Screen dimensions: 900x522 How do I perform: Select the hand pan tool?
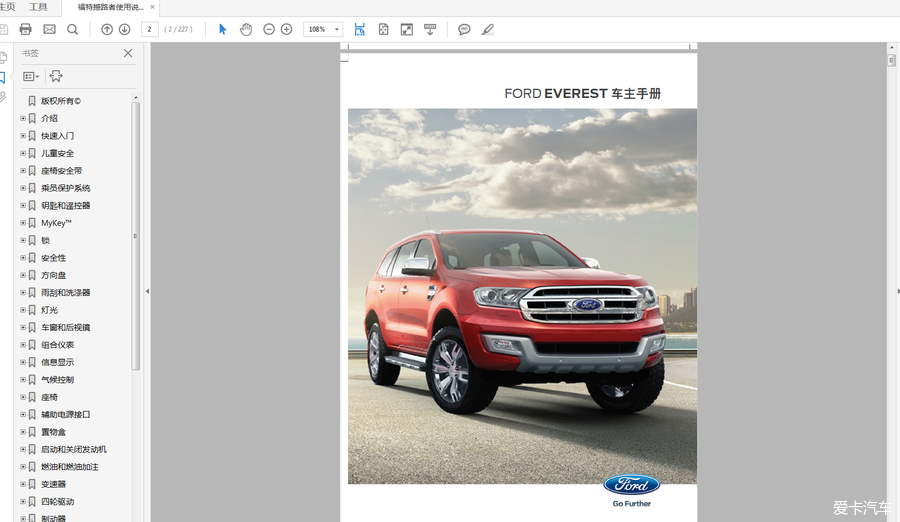(x=246, y=29)
